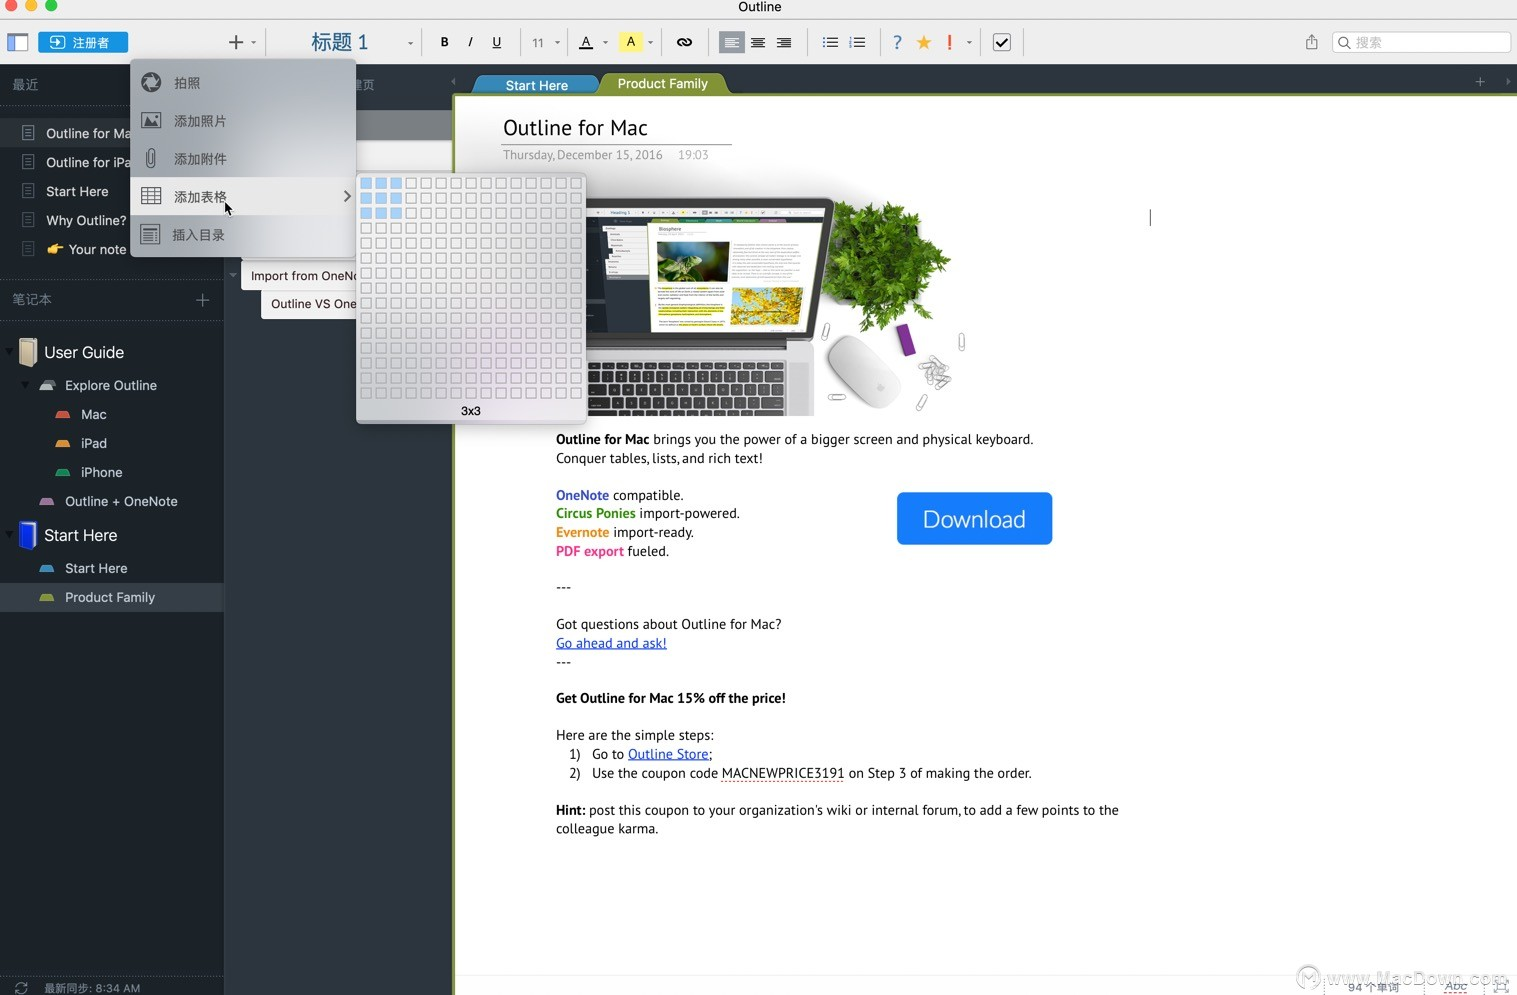Open the iPhone section
This screenshot has width=1517, height=995.
pyautogui.click(x=101, y=472)
